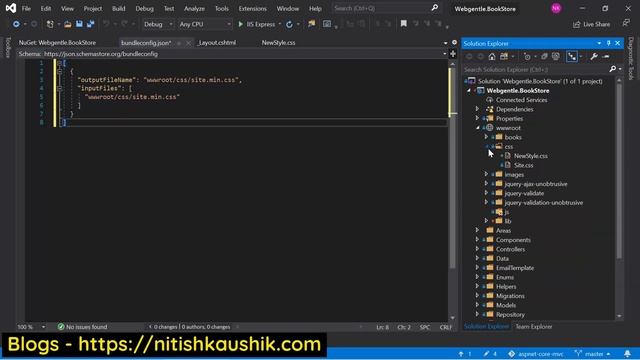Screen dimensions: 640x360
Task: Switch to the _Layout.cshtml tab
Action: pyautogui.click(x=217, y=42)
